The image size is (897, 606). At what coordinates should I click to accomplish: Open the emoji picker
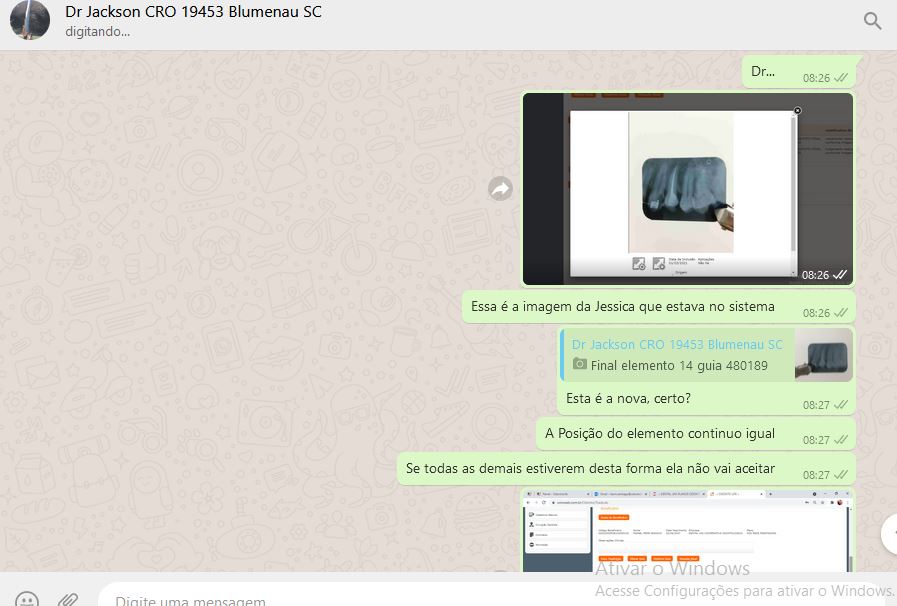click(x=27, y=599)
